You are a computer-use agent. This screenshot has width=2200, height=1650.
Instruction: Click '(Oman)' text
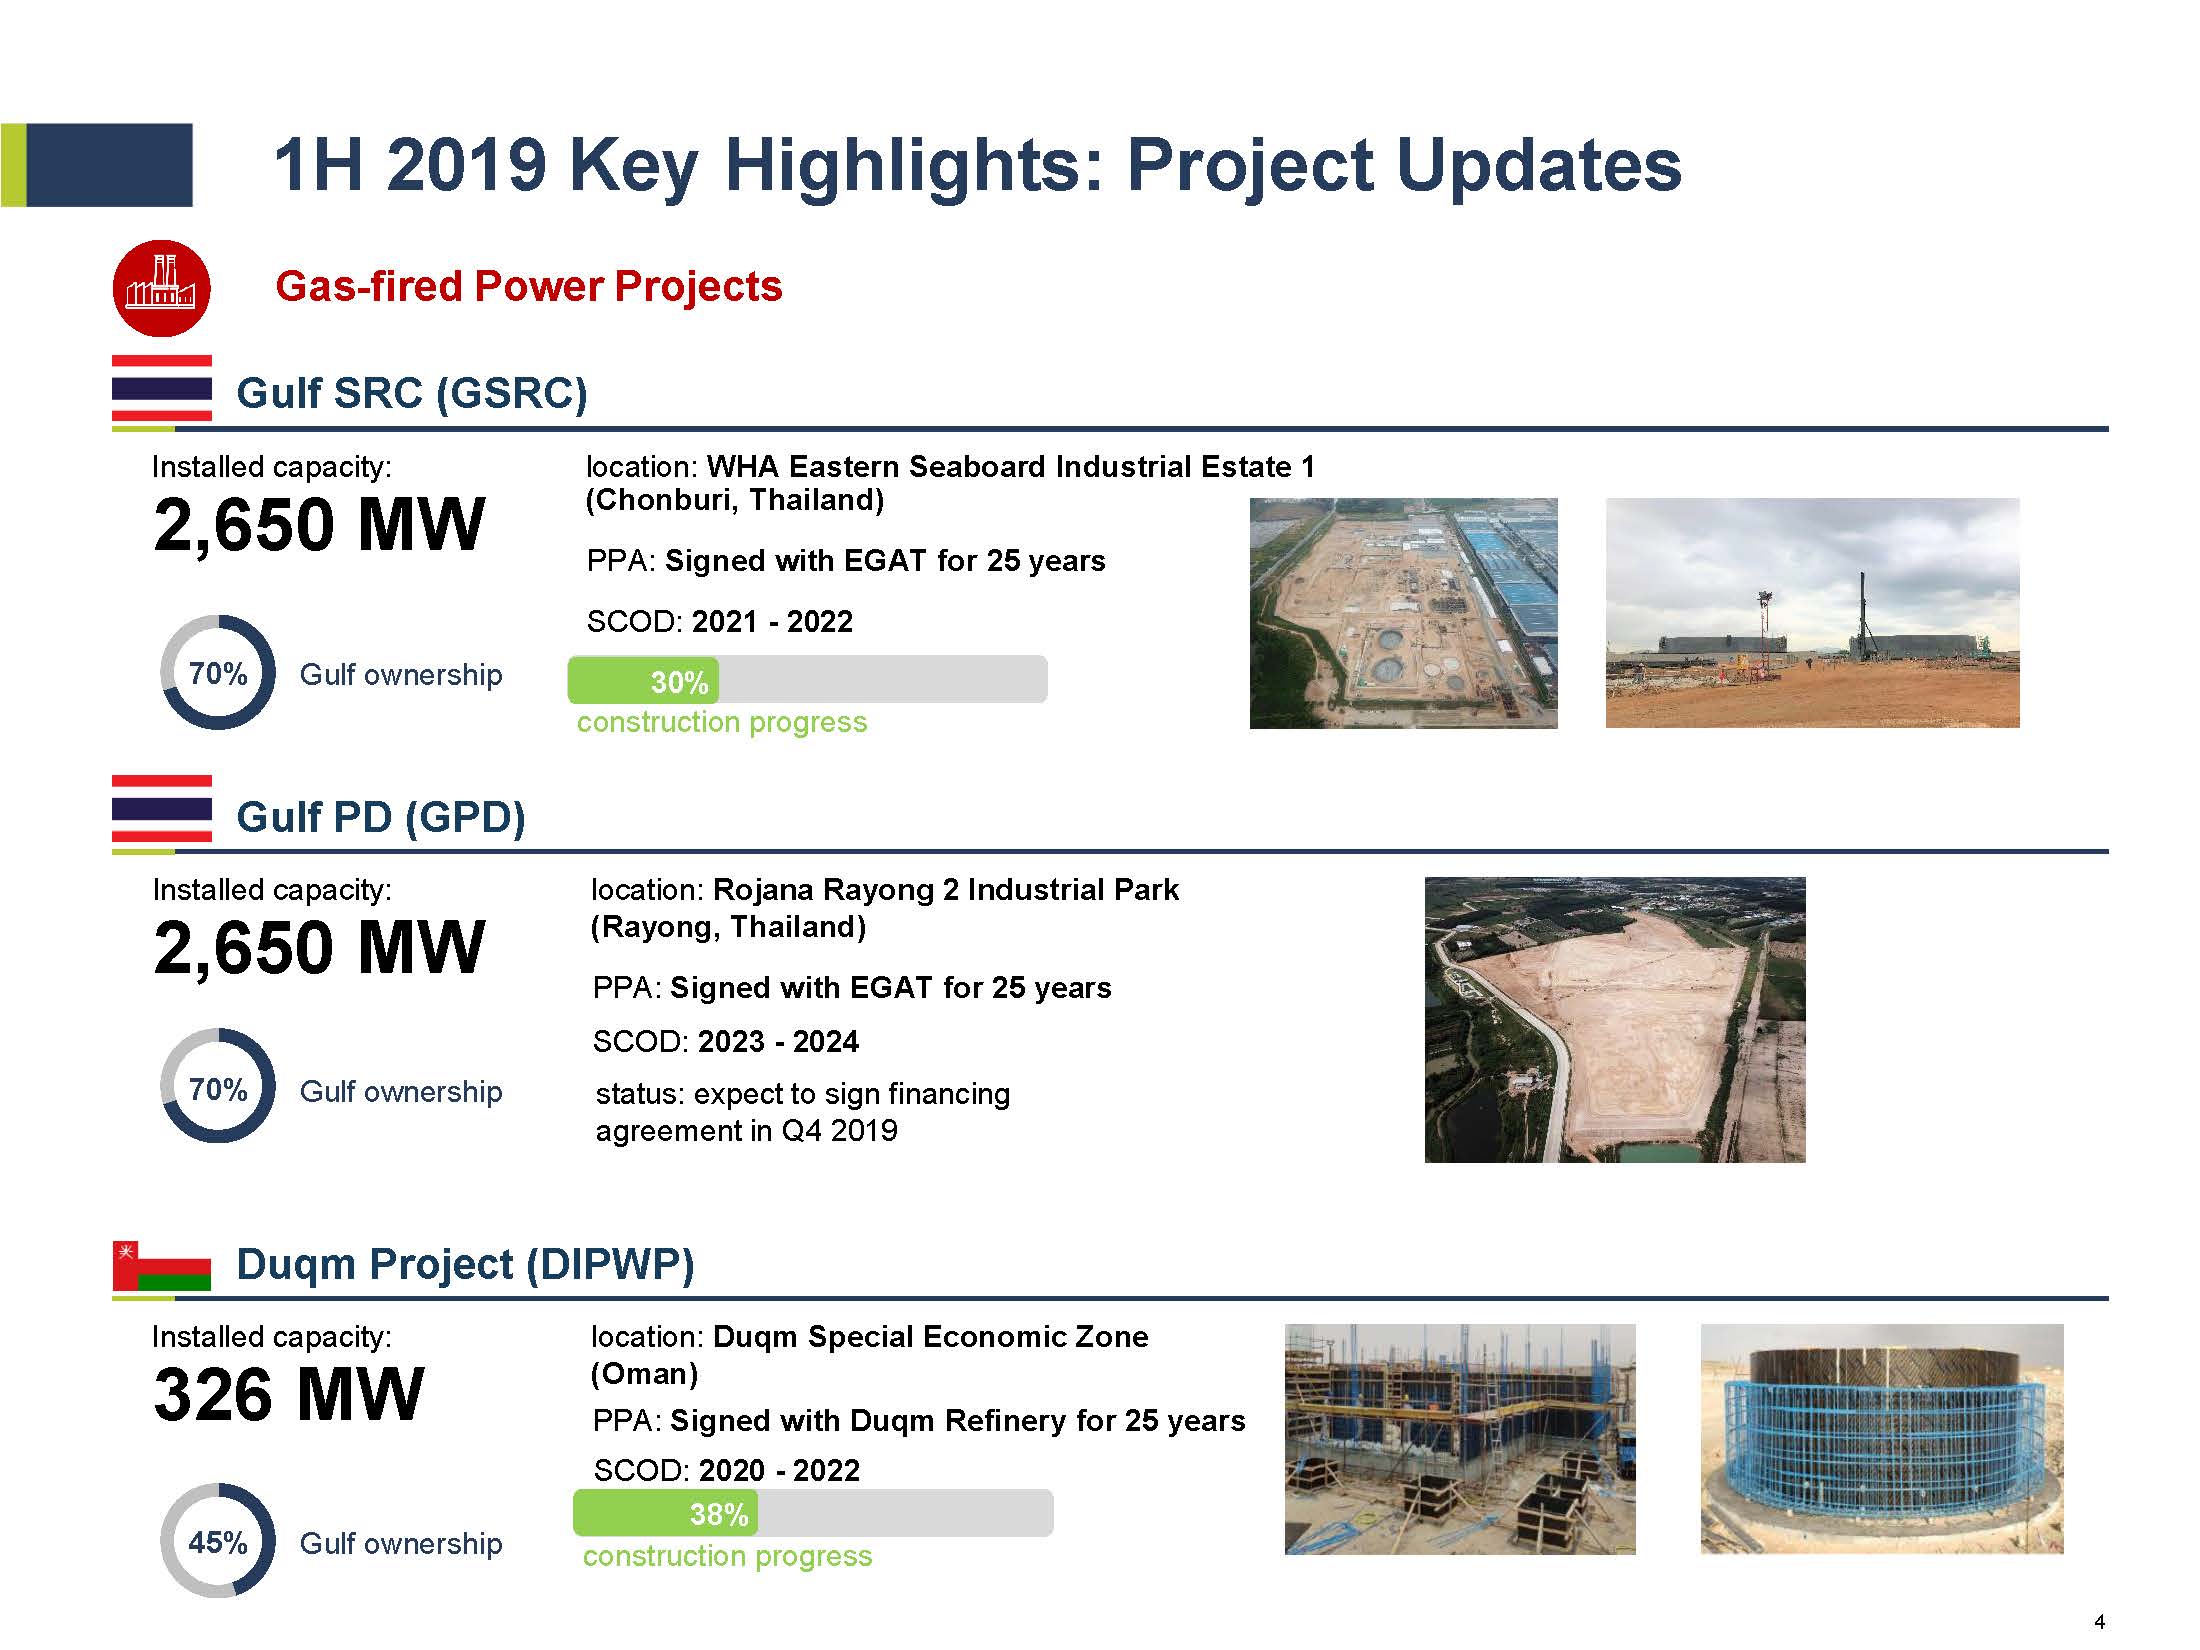(x=645, y=1374)
